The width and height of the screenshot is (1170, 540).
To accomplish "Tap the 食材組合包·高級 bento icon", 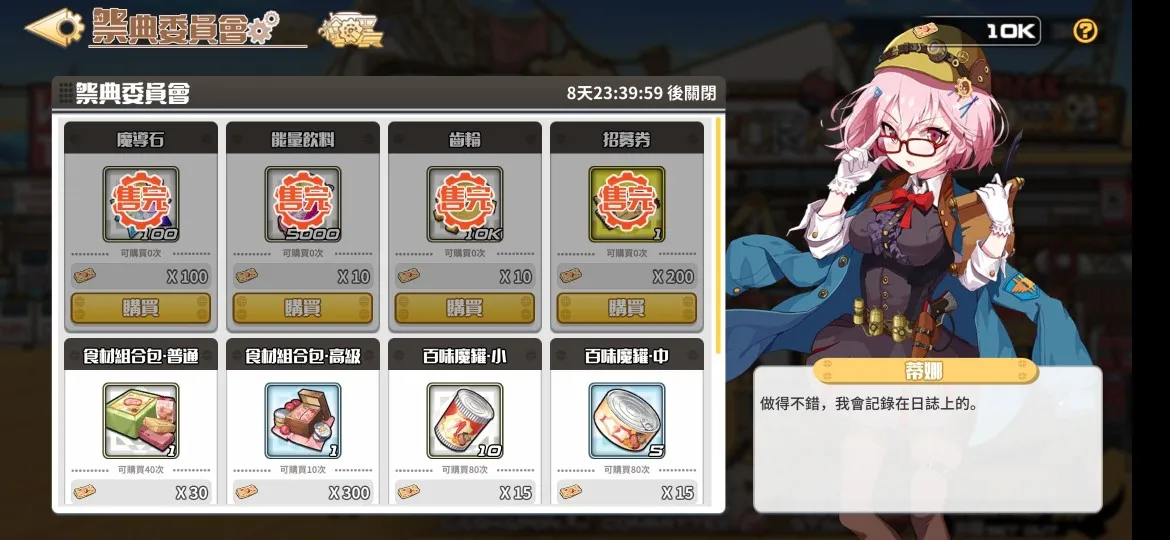I will pos(303,421).
